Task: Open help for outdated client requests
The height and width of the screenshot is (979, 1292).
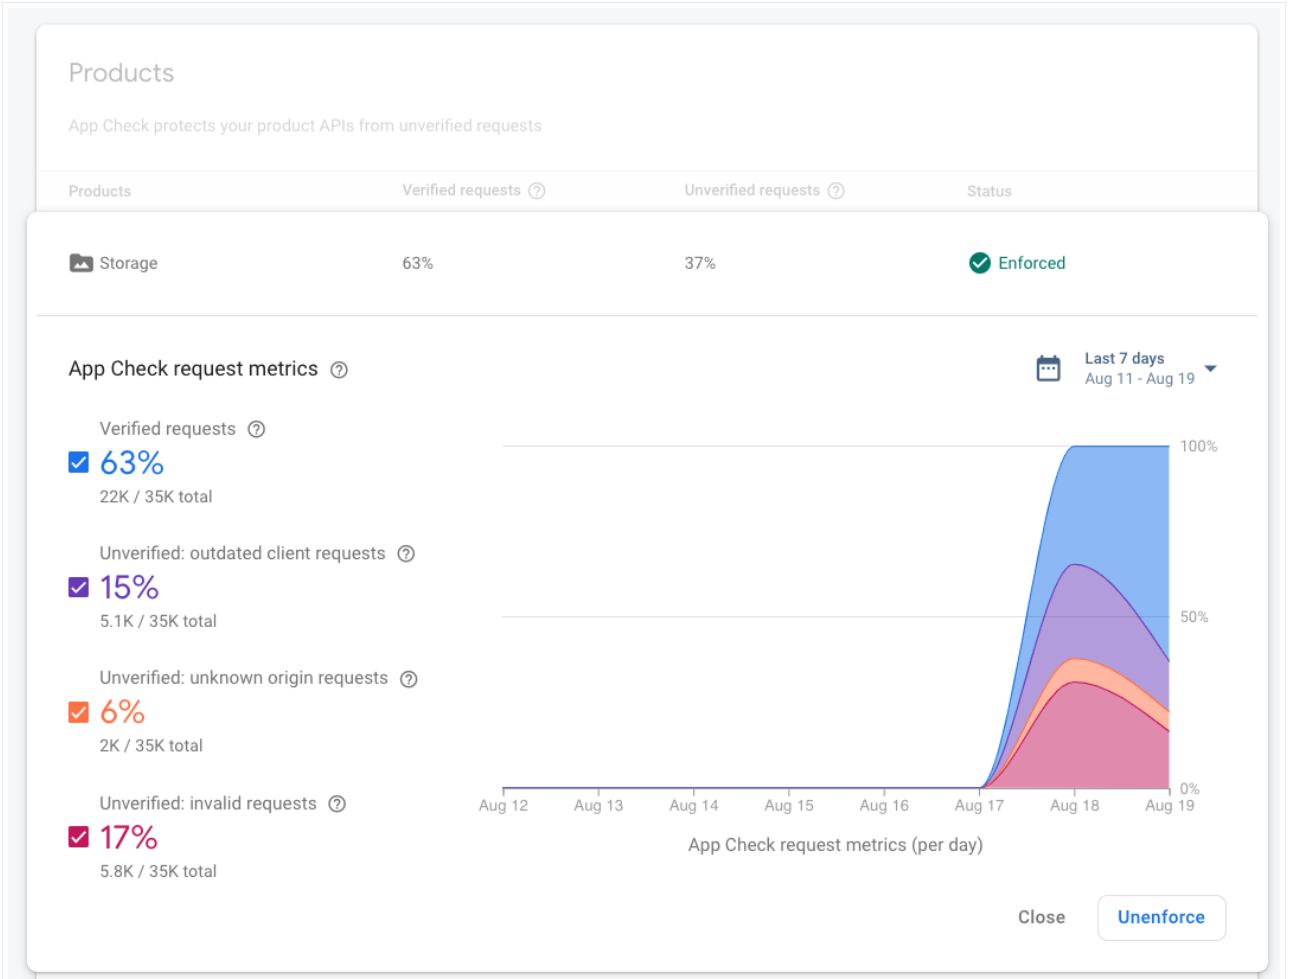Action: point(406,554)
